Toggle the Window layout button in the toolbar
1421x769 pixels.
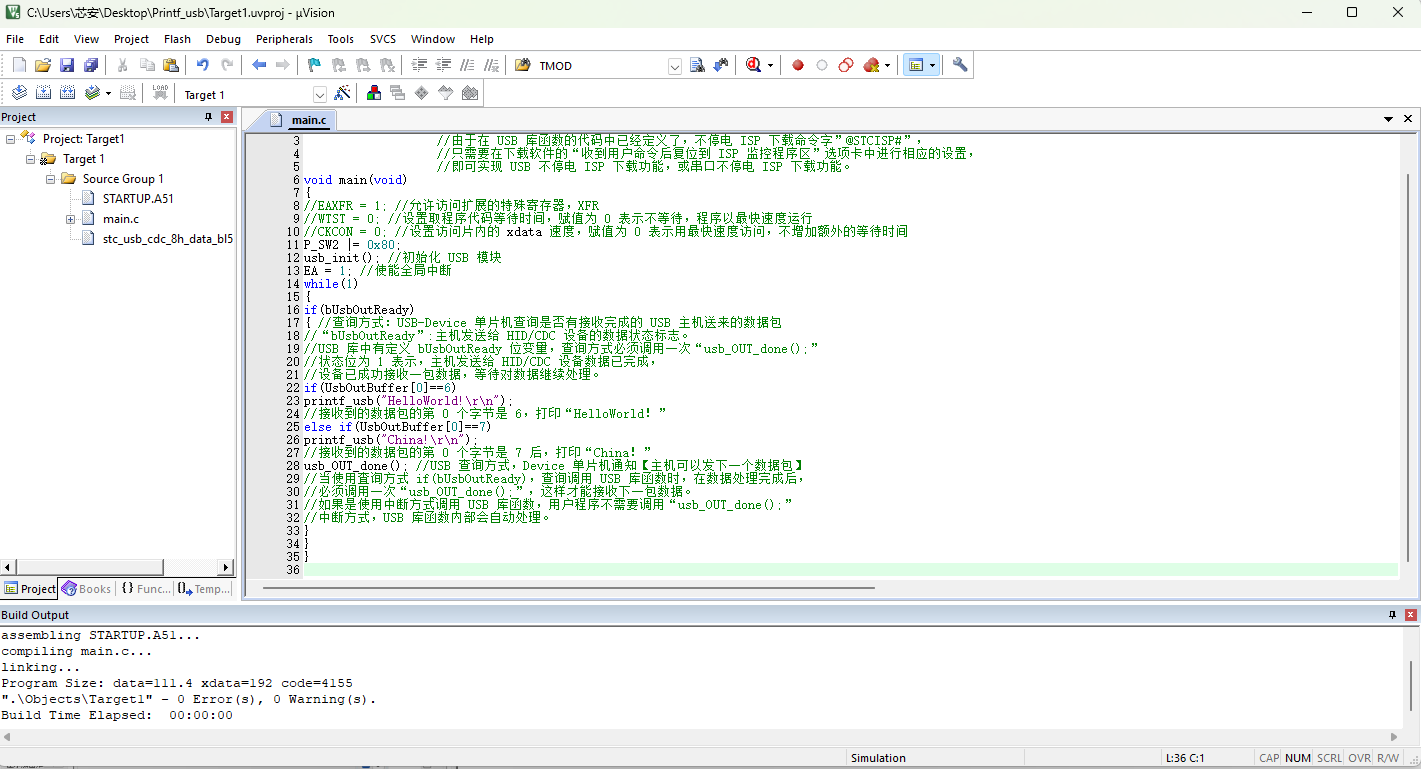[915, 65]
